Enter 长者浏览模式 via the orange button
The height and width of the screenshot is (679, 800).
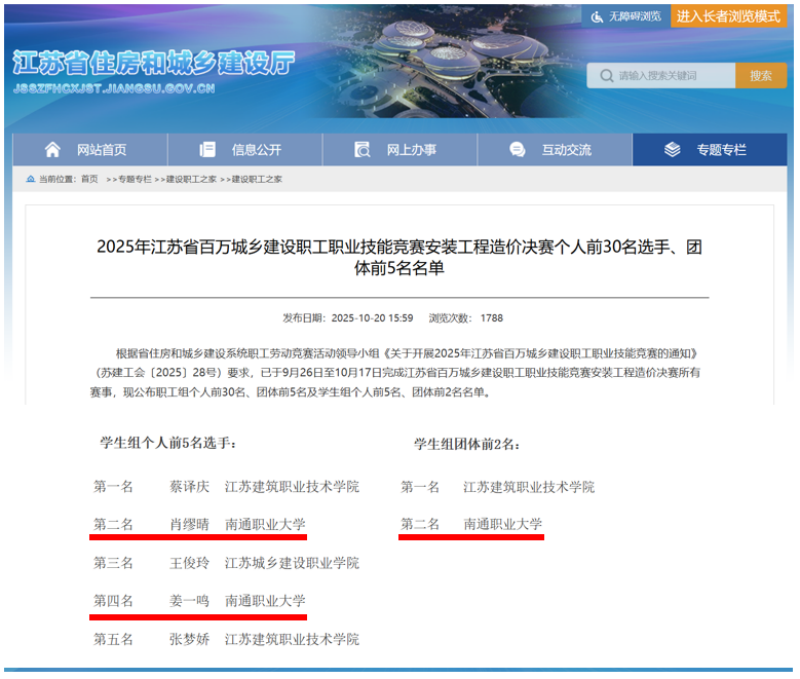[731, 17]
